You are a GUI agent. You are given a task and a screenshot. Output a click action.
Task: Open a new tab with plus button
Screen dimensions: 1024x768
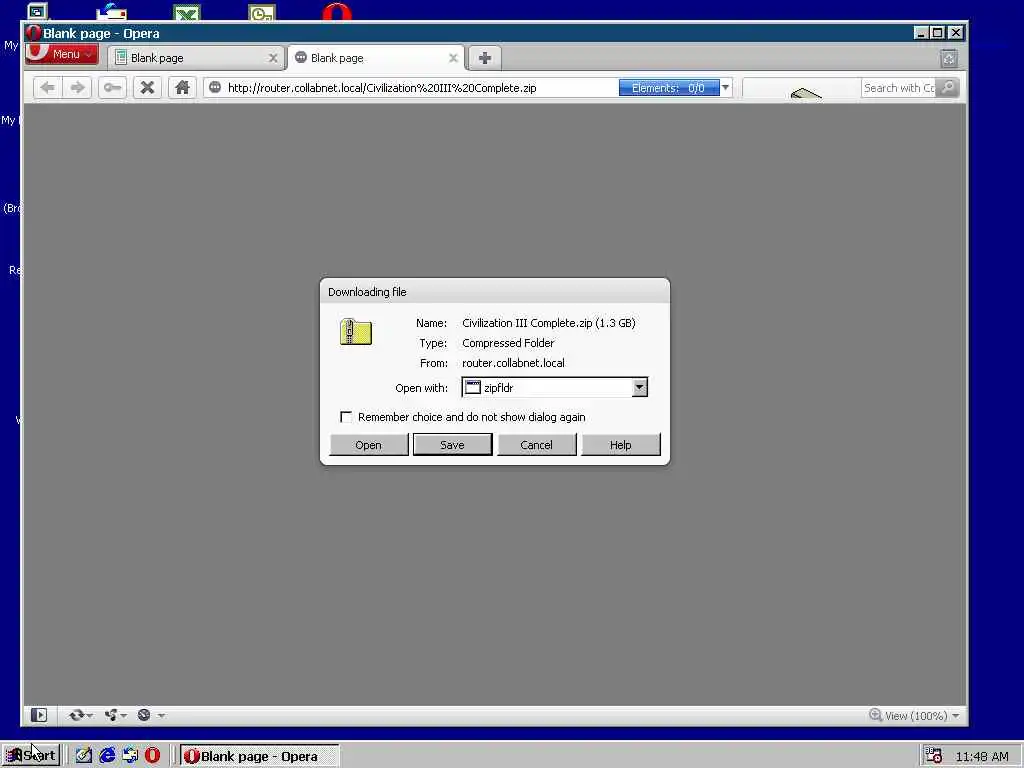pyautogui.click(x=485, y=58)
